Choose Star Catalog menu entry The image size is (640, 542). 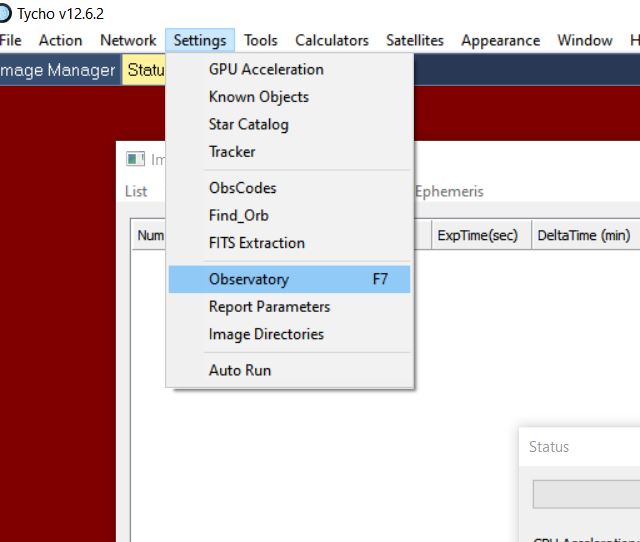coord(248,124)
